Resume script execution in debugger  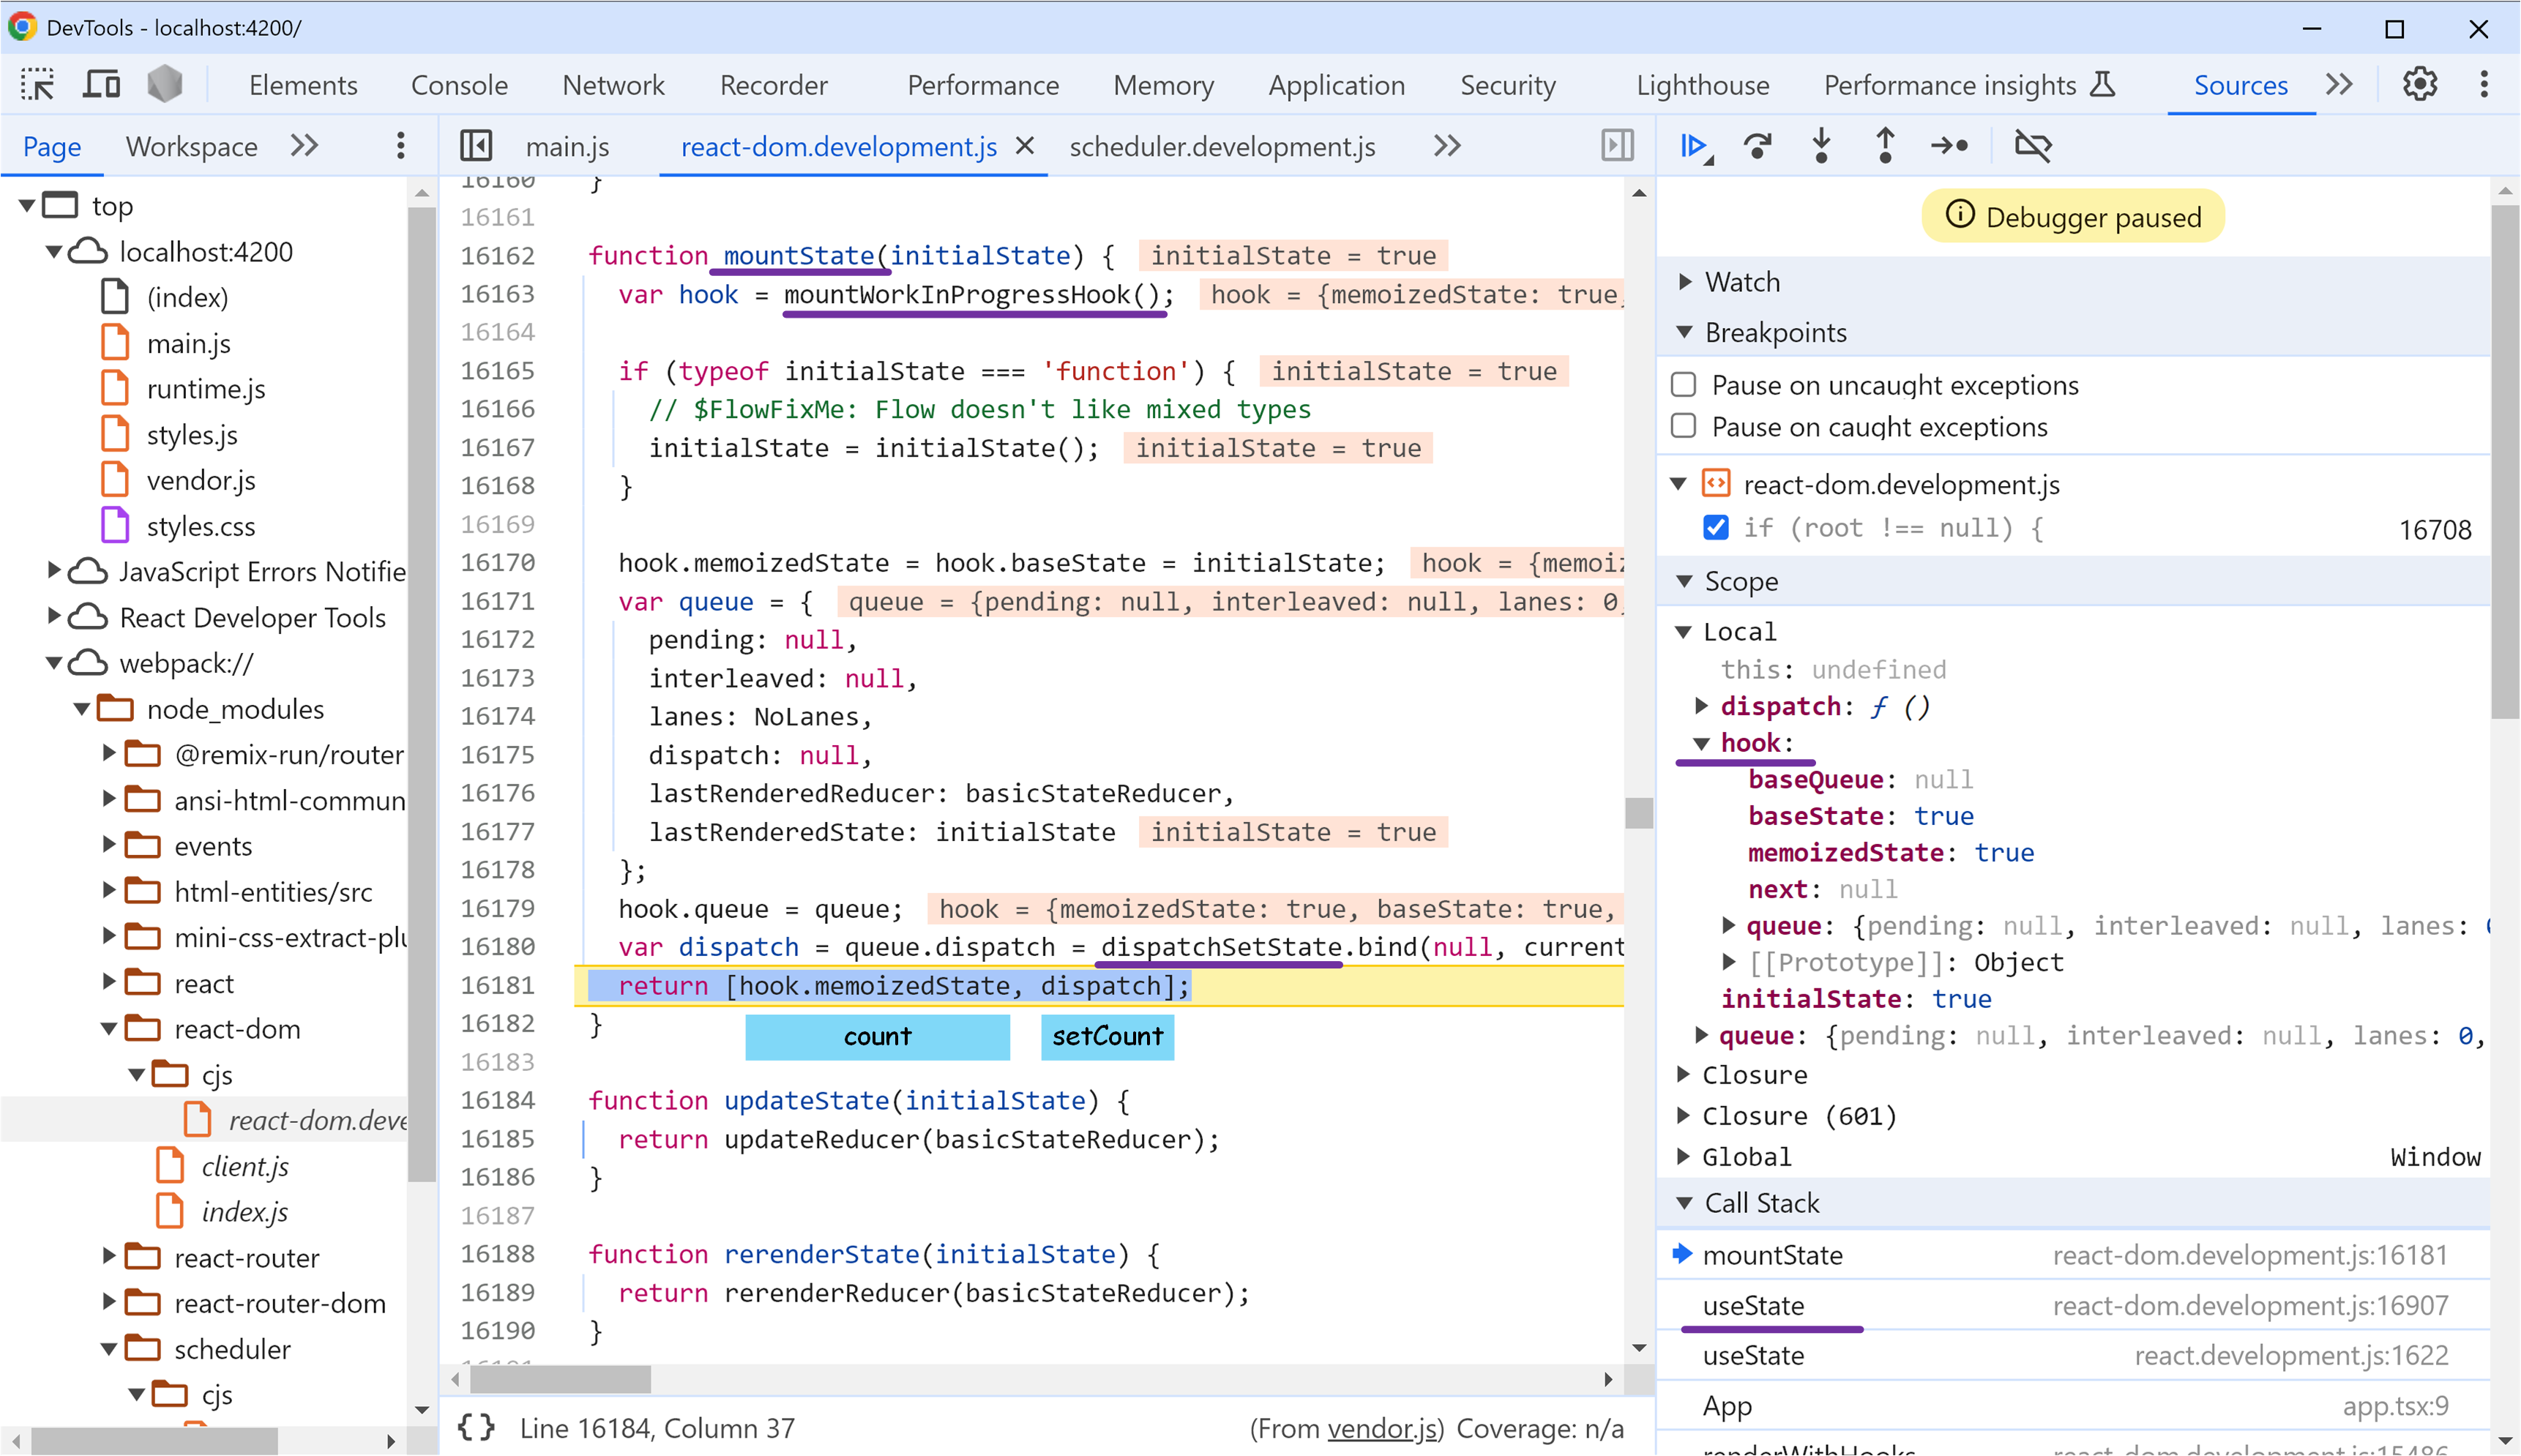tap(1693, 146)
